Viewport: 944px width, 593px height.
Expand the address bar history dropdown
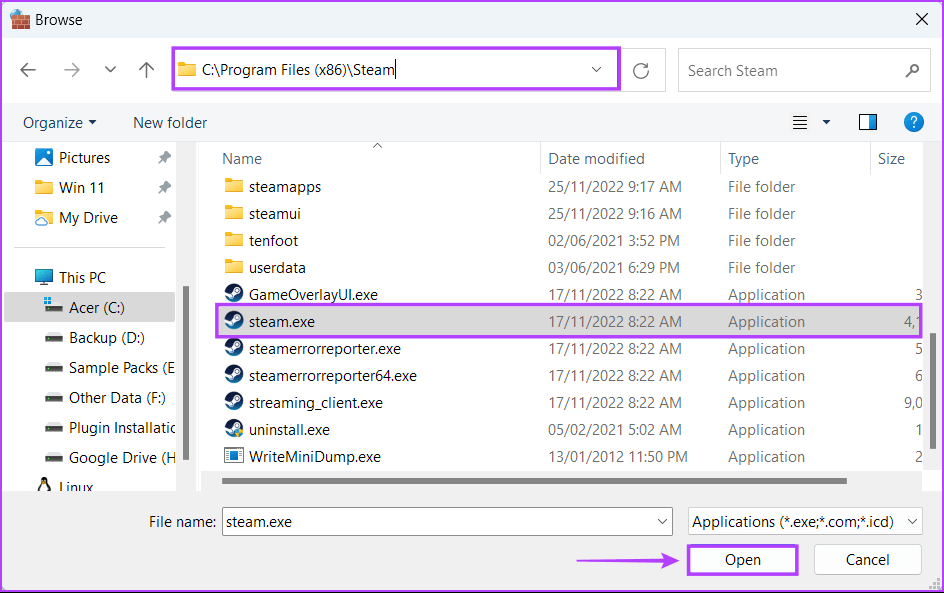(597, 69)
